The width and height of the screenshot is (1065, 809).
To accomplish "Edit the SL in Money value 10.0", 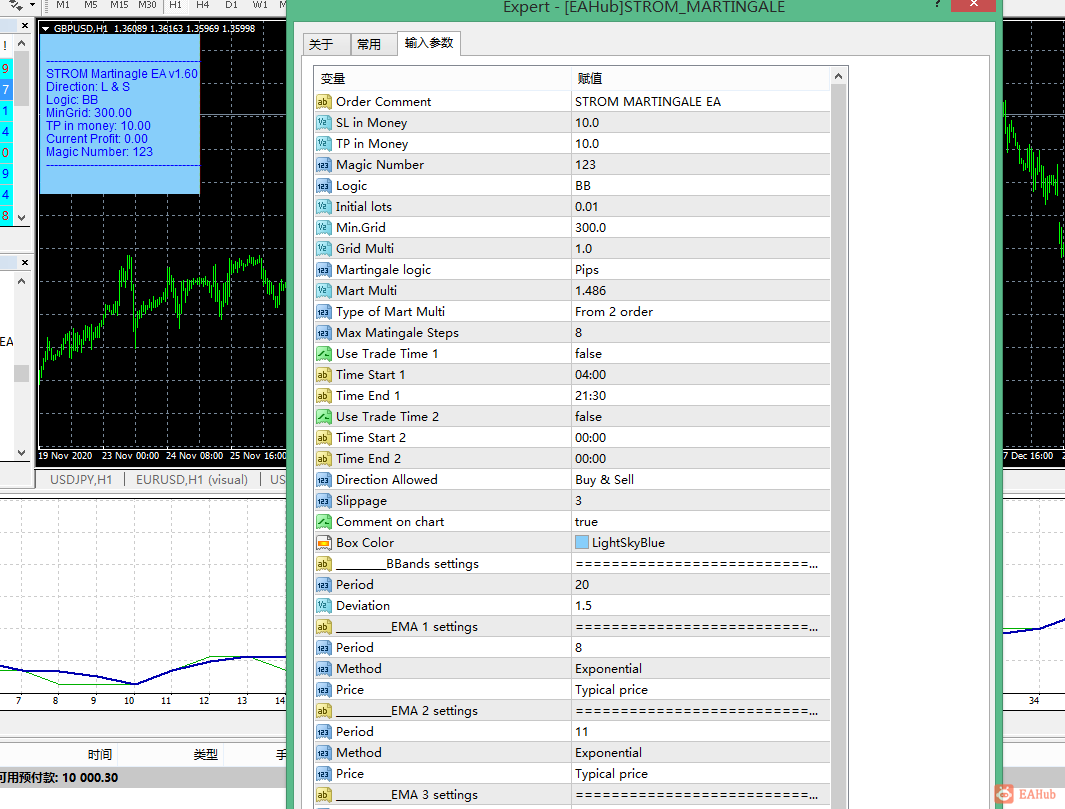I will (700, 123).
